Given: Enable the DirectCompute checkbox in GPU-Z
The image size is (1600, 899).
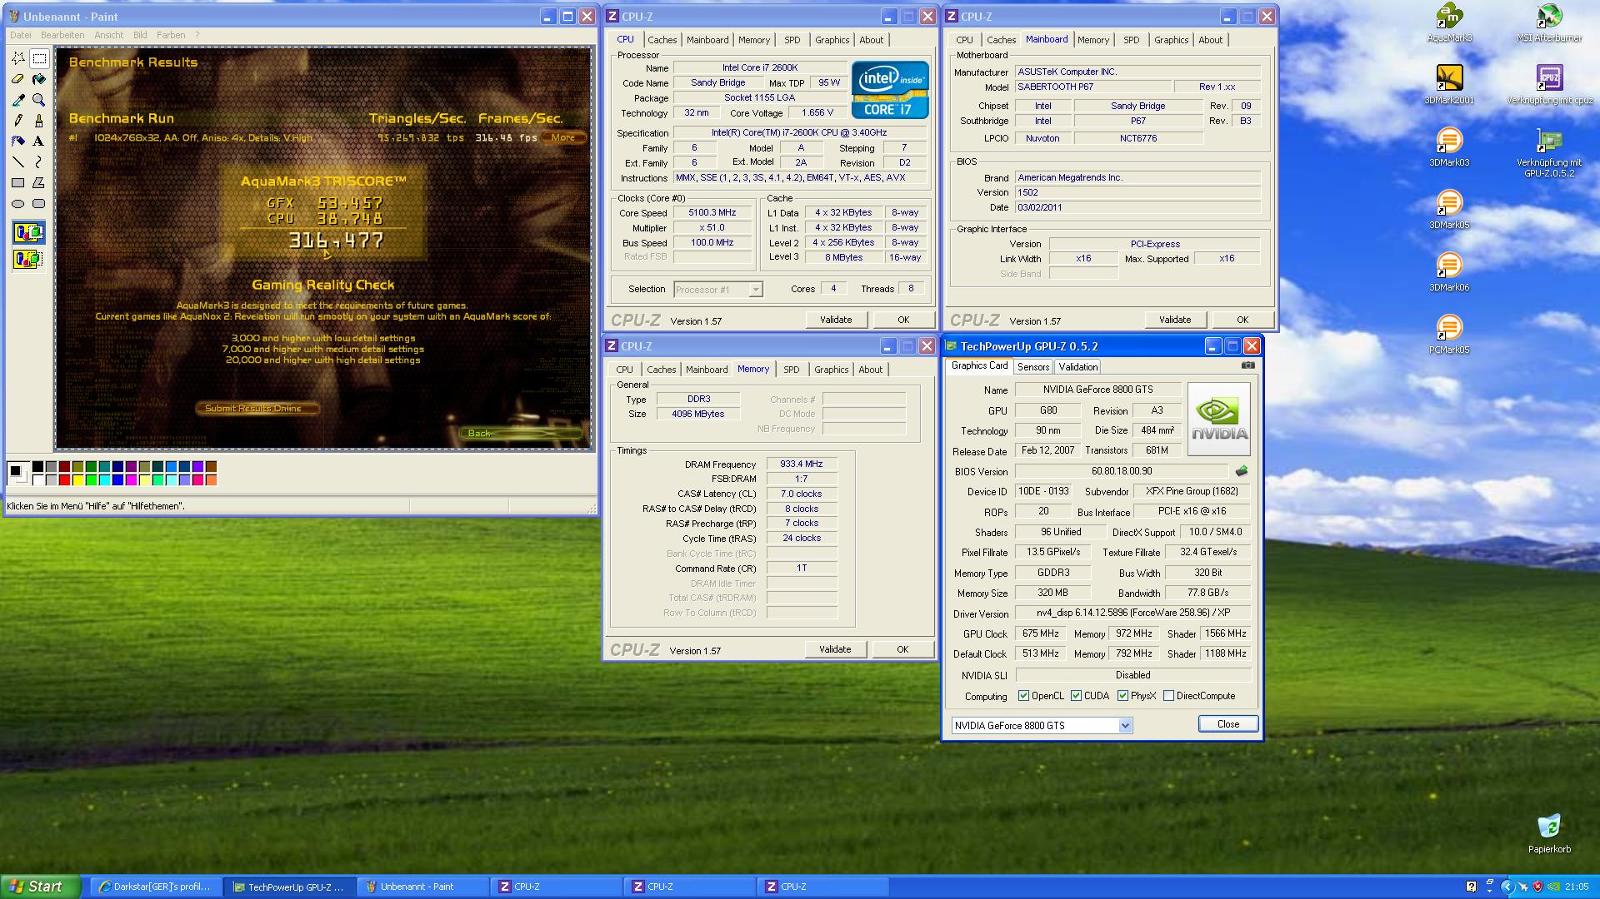Looking at the screenshot, I should click(1168, 696).
